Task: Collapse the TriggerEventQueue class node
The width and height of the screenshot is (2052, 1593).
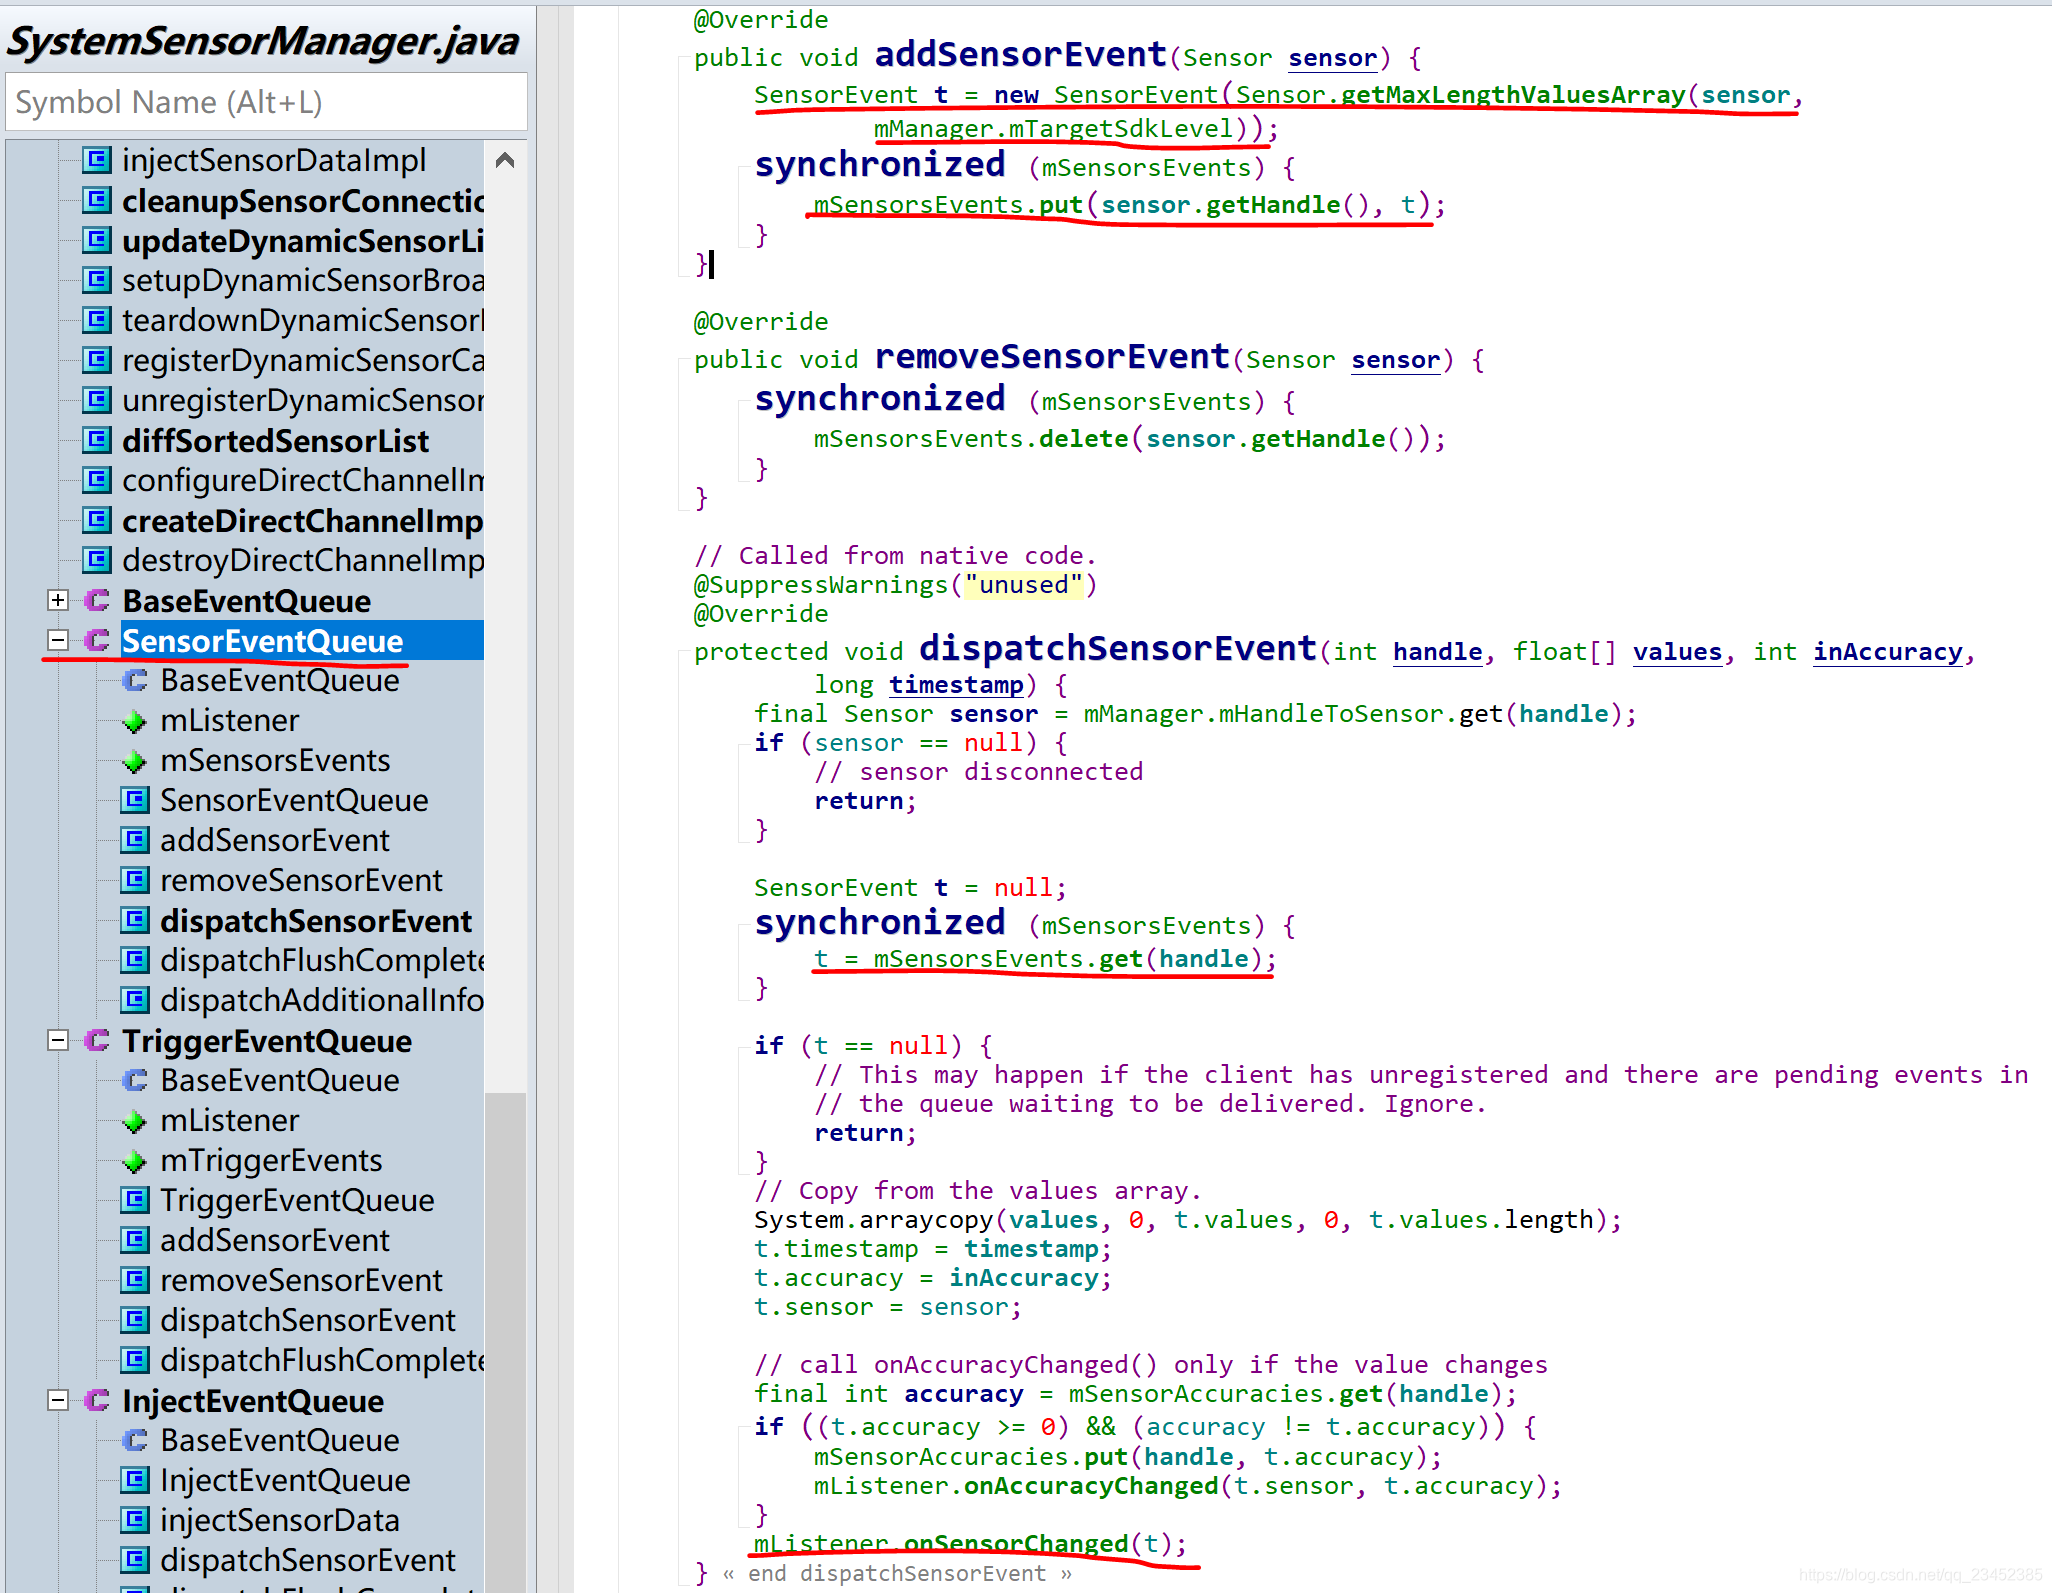Action: coord(58,1040)
